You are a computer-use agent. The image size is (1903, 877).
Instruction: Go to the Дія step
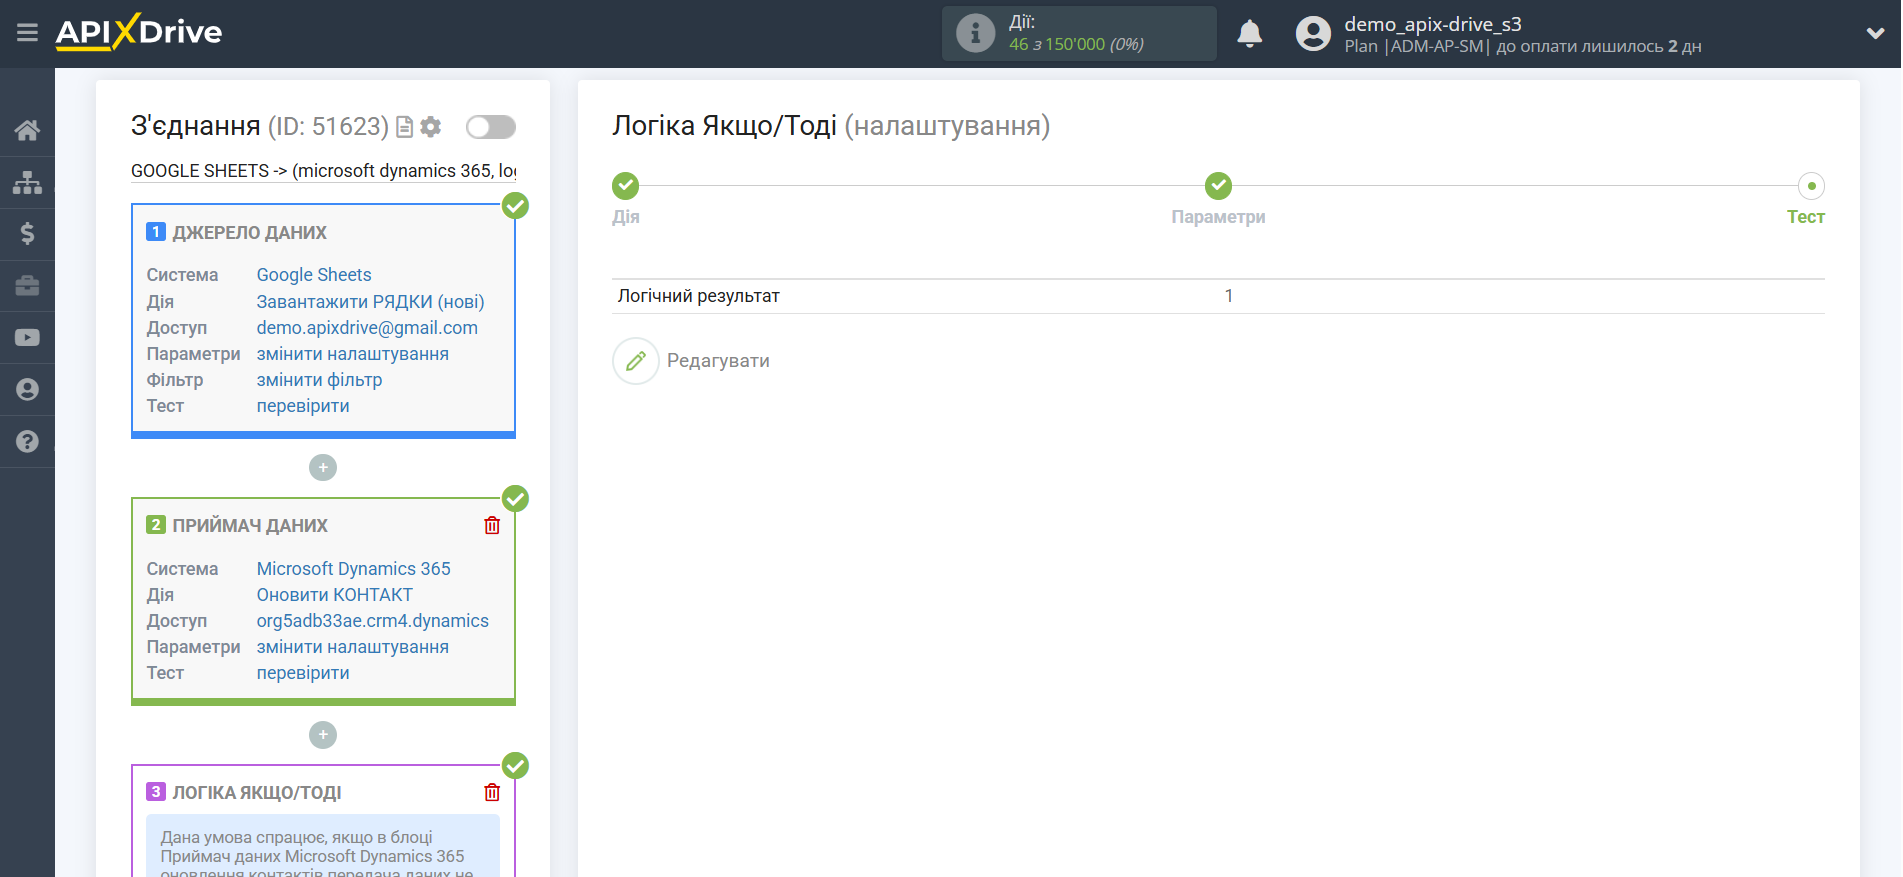[x=626, y=217]
